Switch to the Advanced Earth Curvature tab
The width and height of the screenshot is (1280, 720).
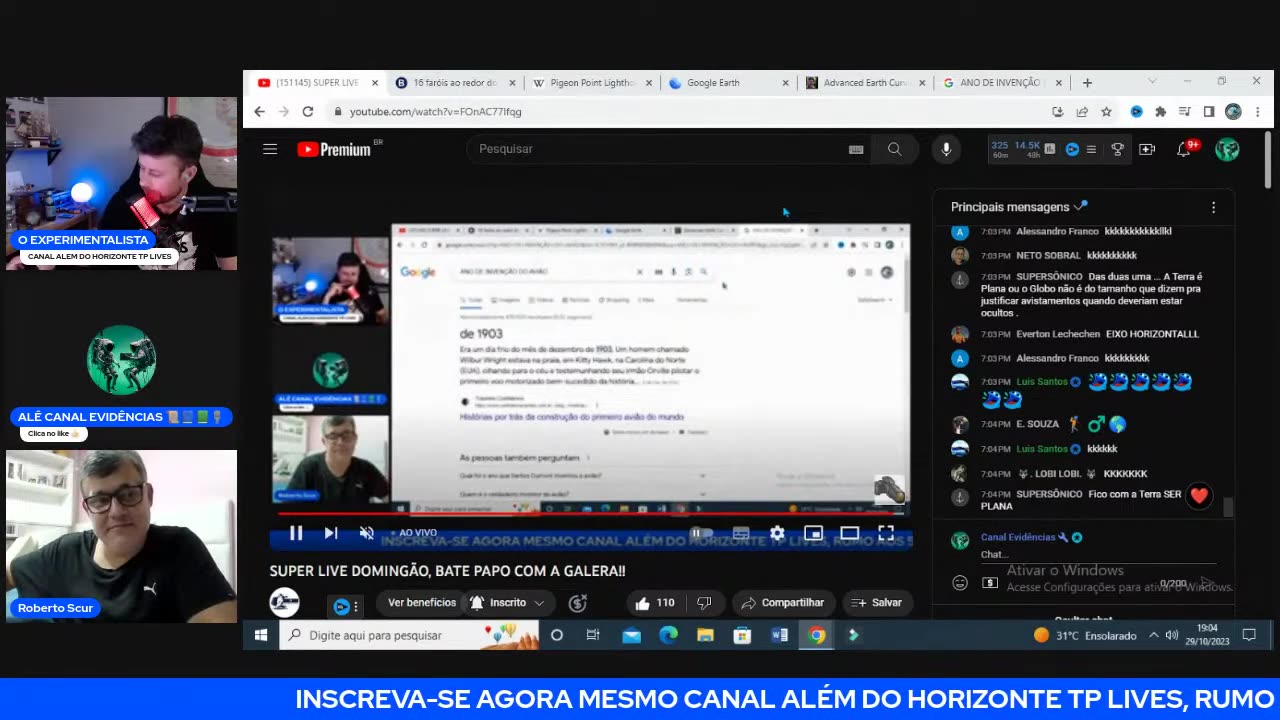(x=867, y=83)
